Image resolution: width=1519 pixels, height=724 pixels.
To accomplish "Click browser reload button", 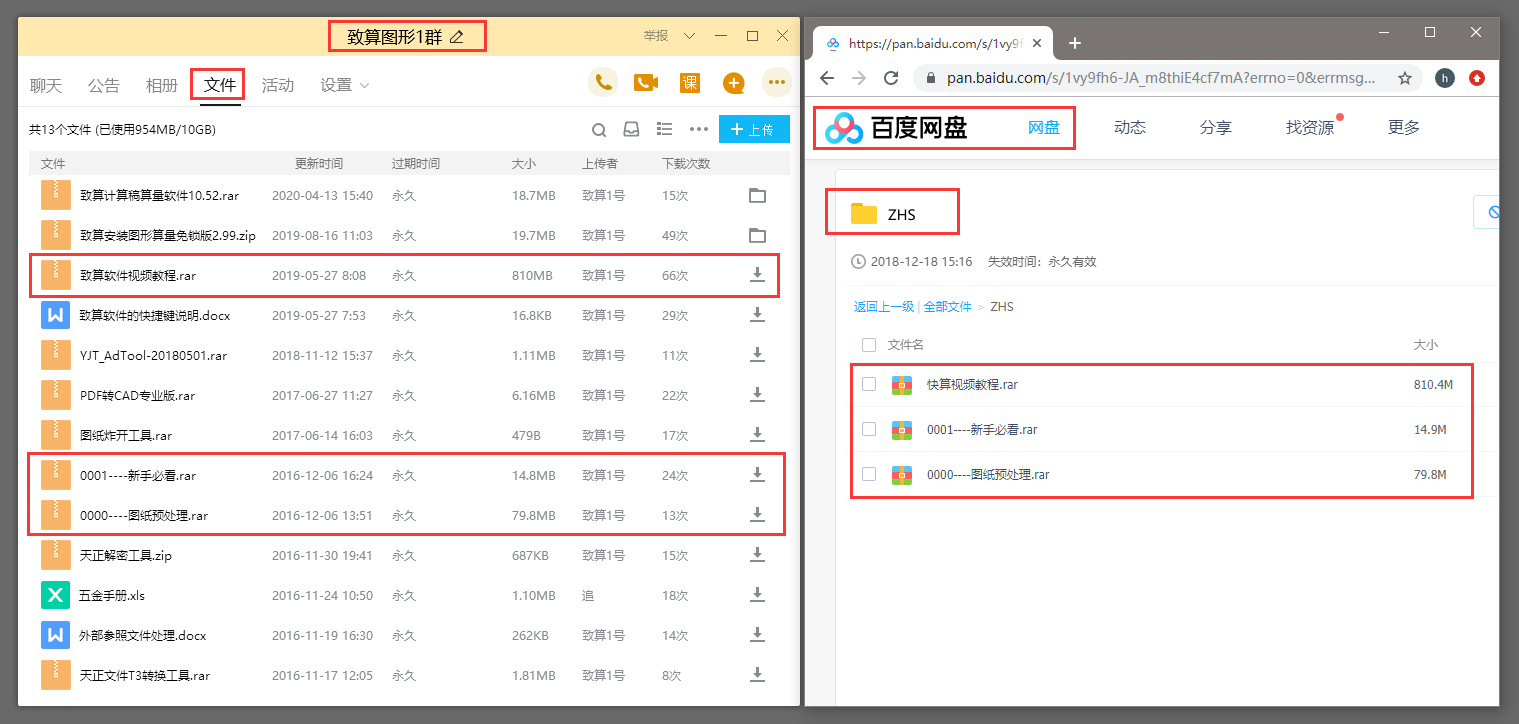I will pyautogui.click(x=891, y=78).
